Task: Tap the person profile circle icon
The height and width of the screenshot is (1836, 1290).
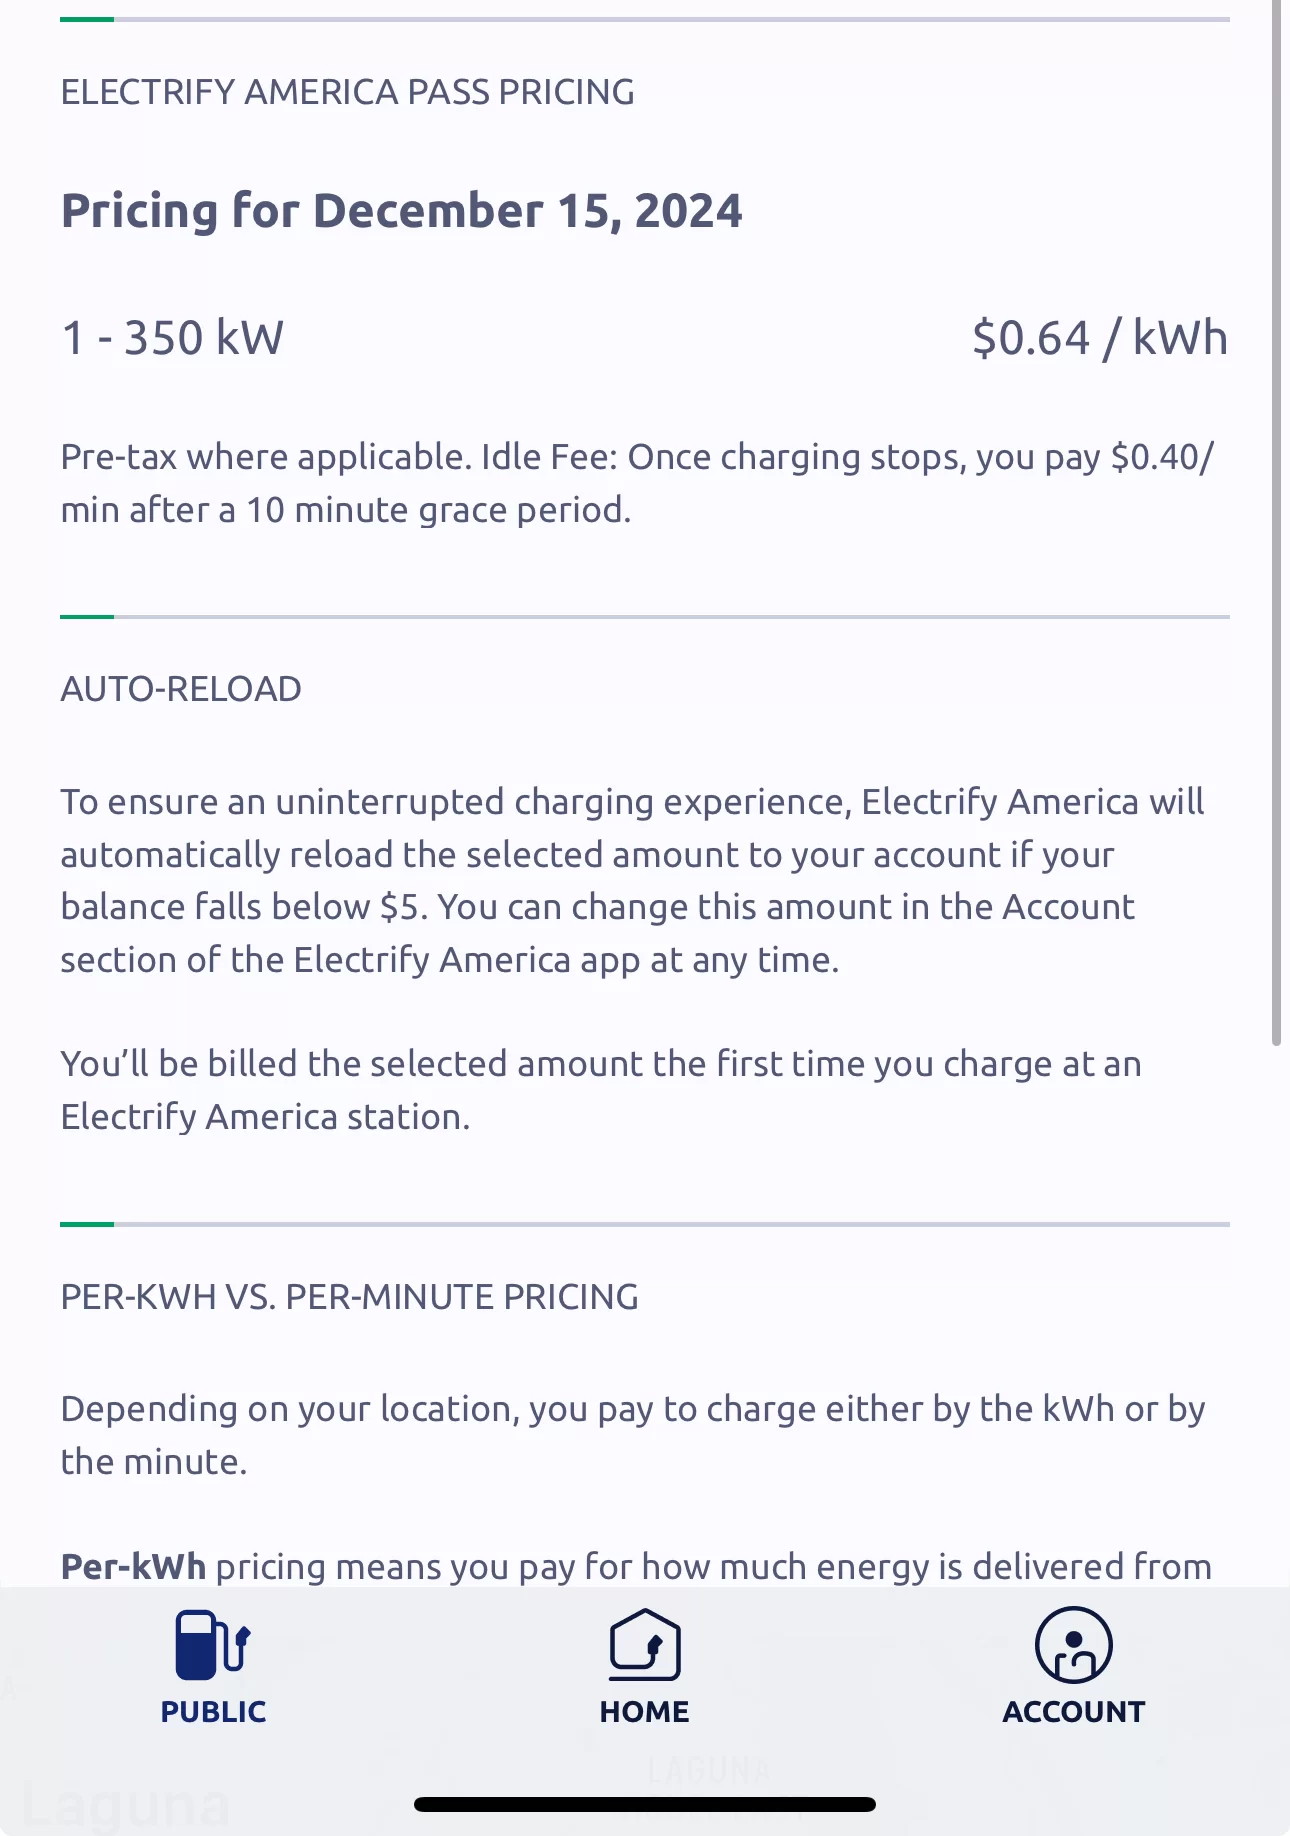Action: [x=1074, y=1645]
